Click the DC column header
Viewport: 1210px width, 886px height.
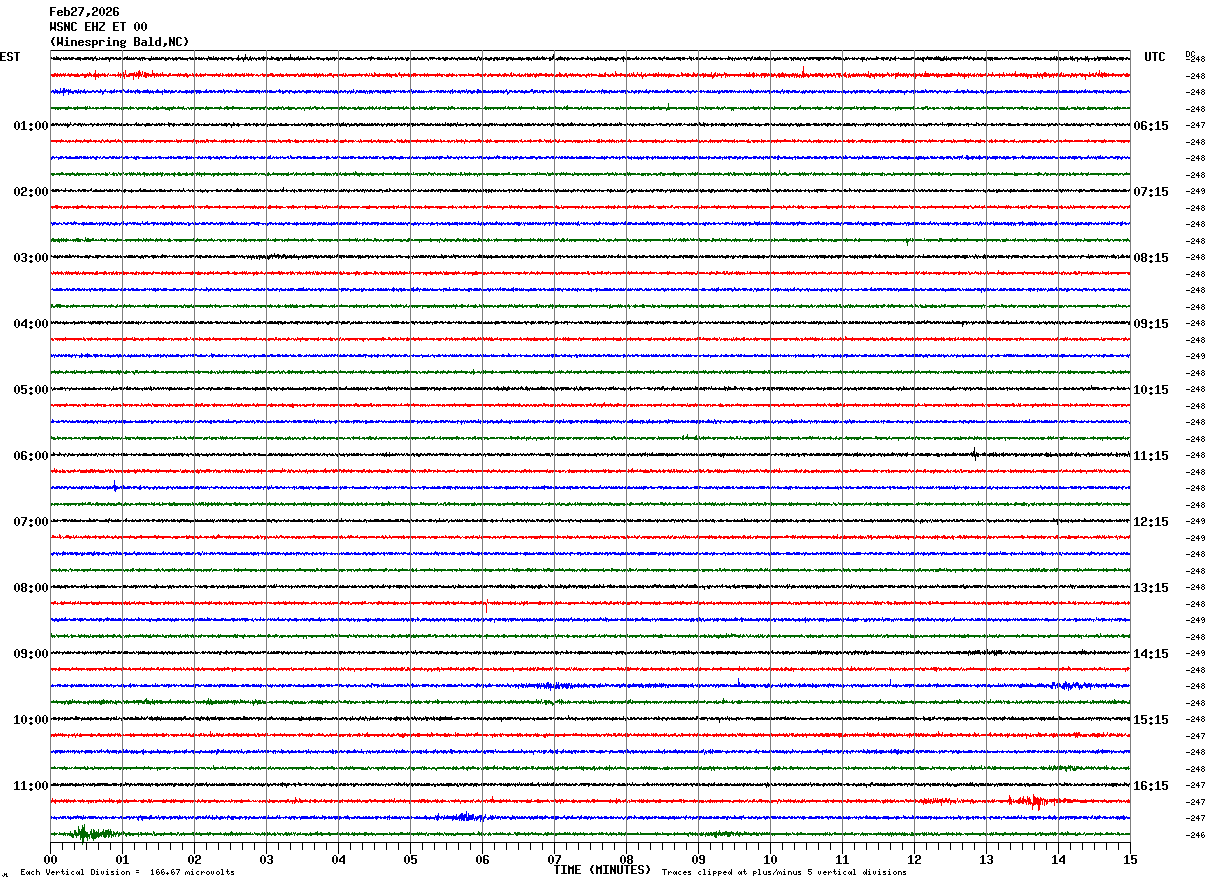point(1190,54)
